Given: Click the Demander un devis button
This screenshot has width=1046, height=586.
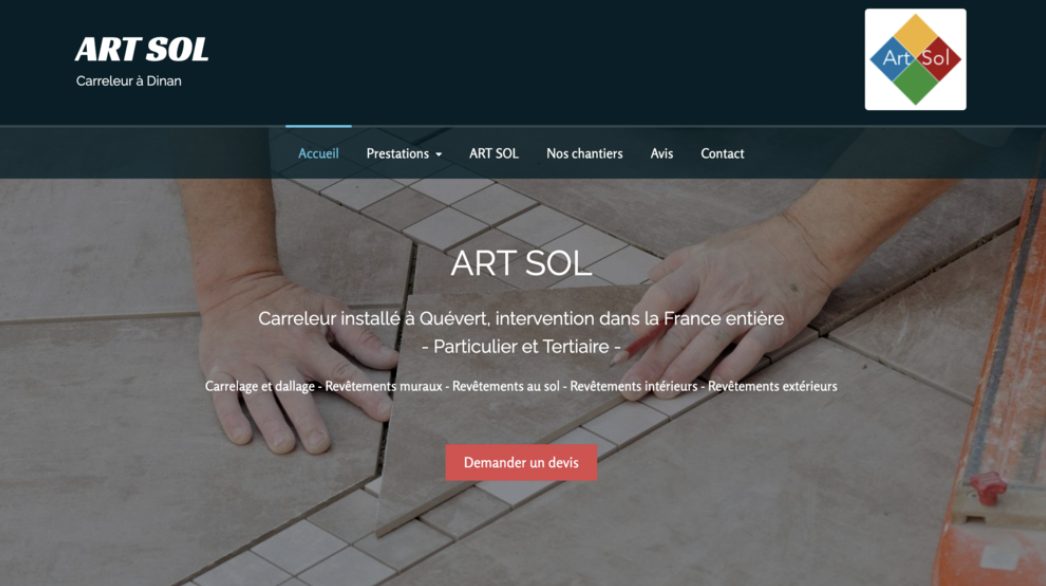Looking at the screenshot, I should click(521, 463).
